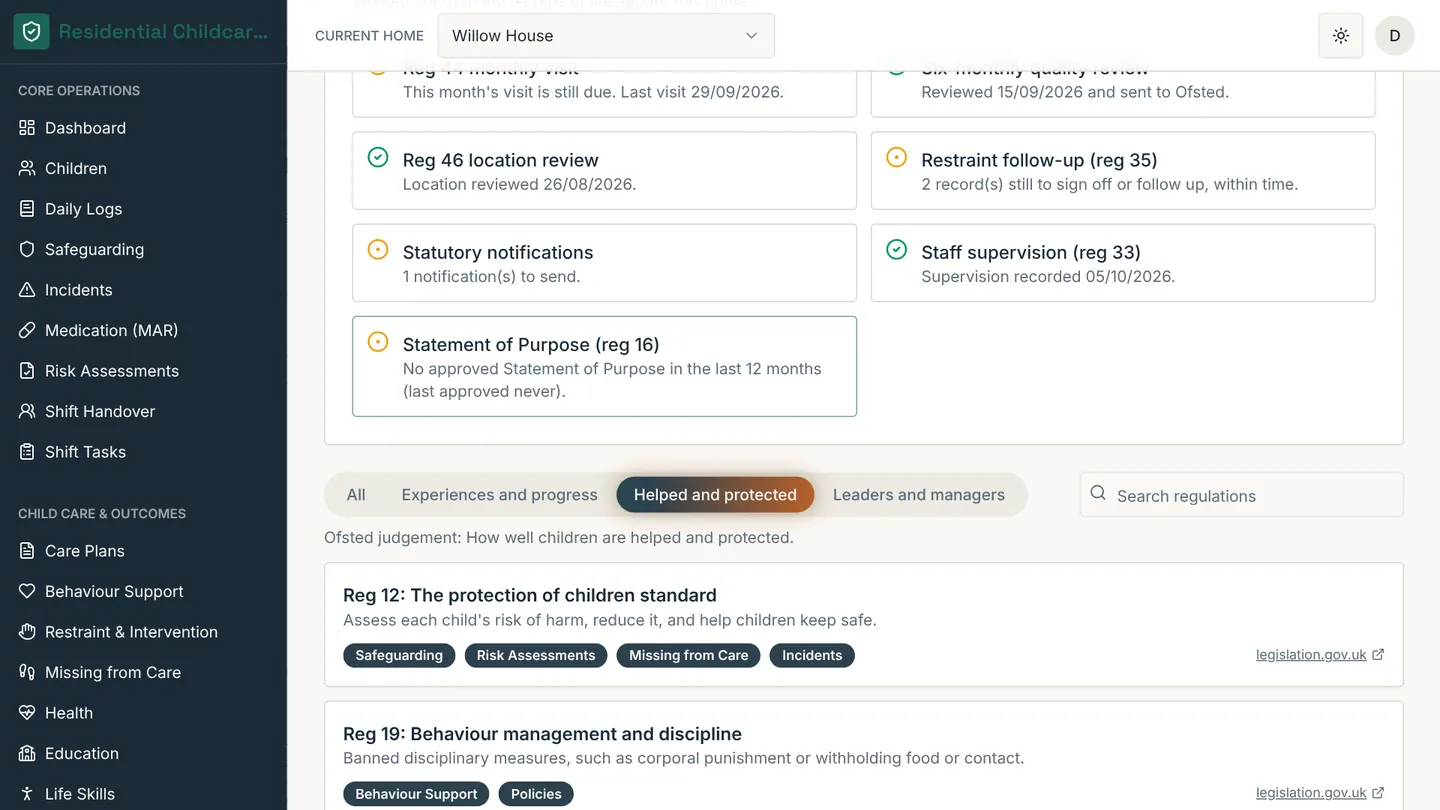Toggle light/dark theme sun button

point(1341,36)
